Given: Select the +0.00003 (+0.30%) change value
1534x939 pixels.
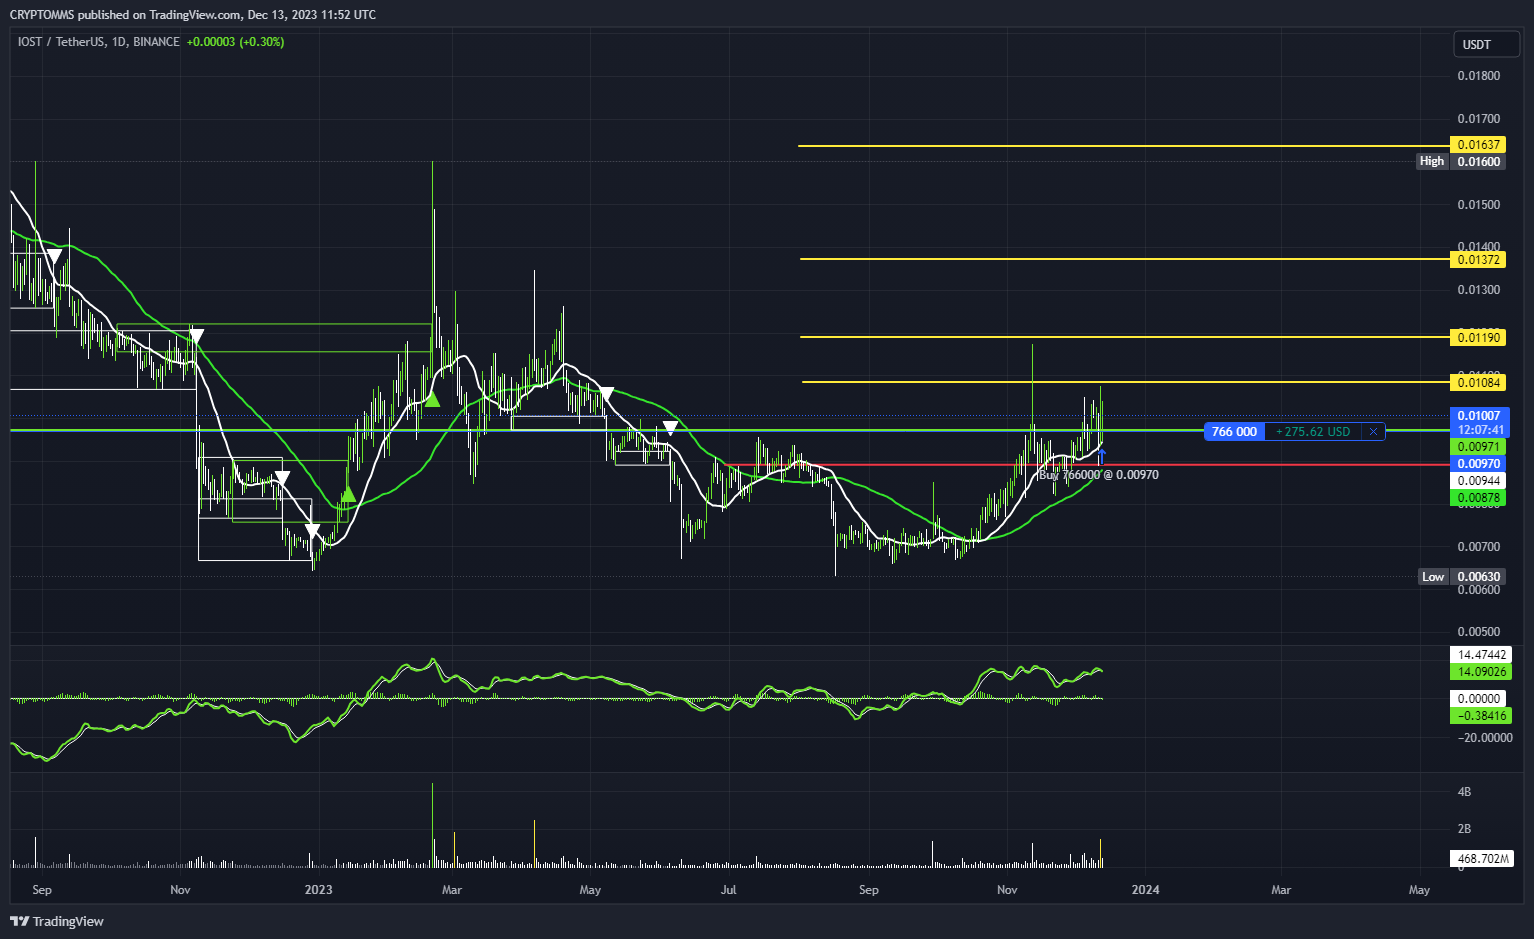Looking at the screenshot, I should (x=235, y=42).
